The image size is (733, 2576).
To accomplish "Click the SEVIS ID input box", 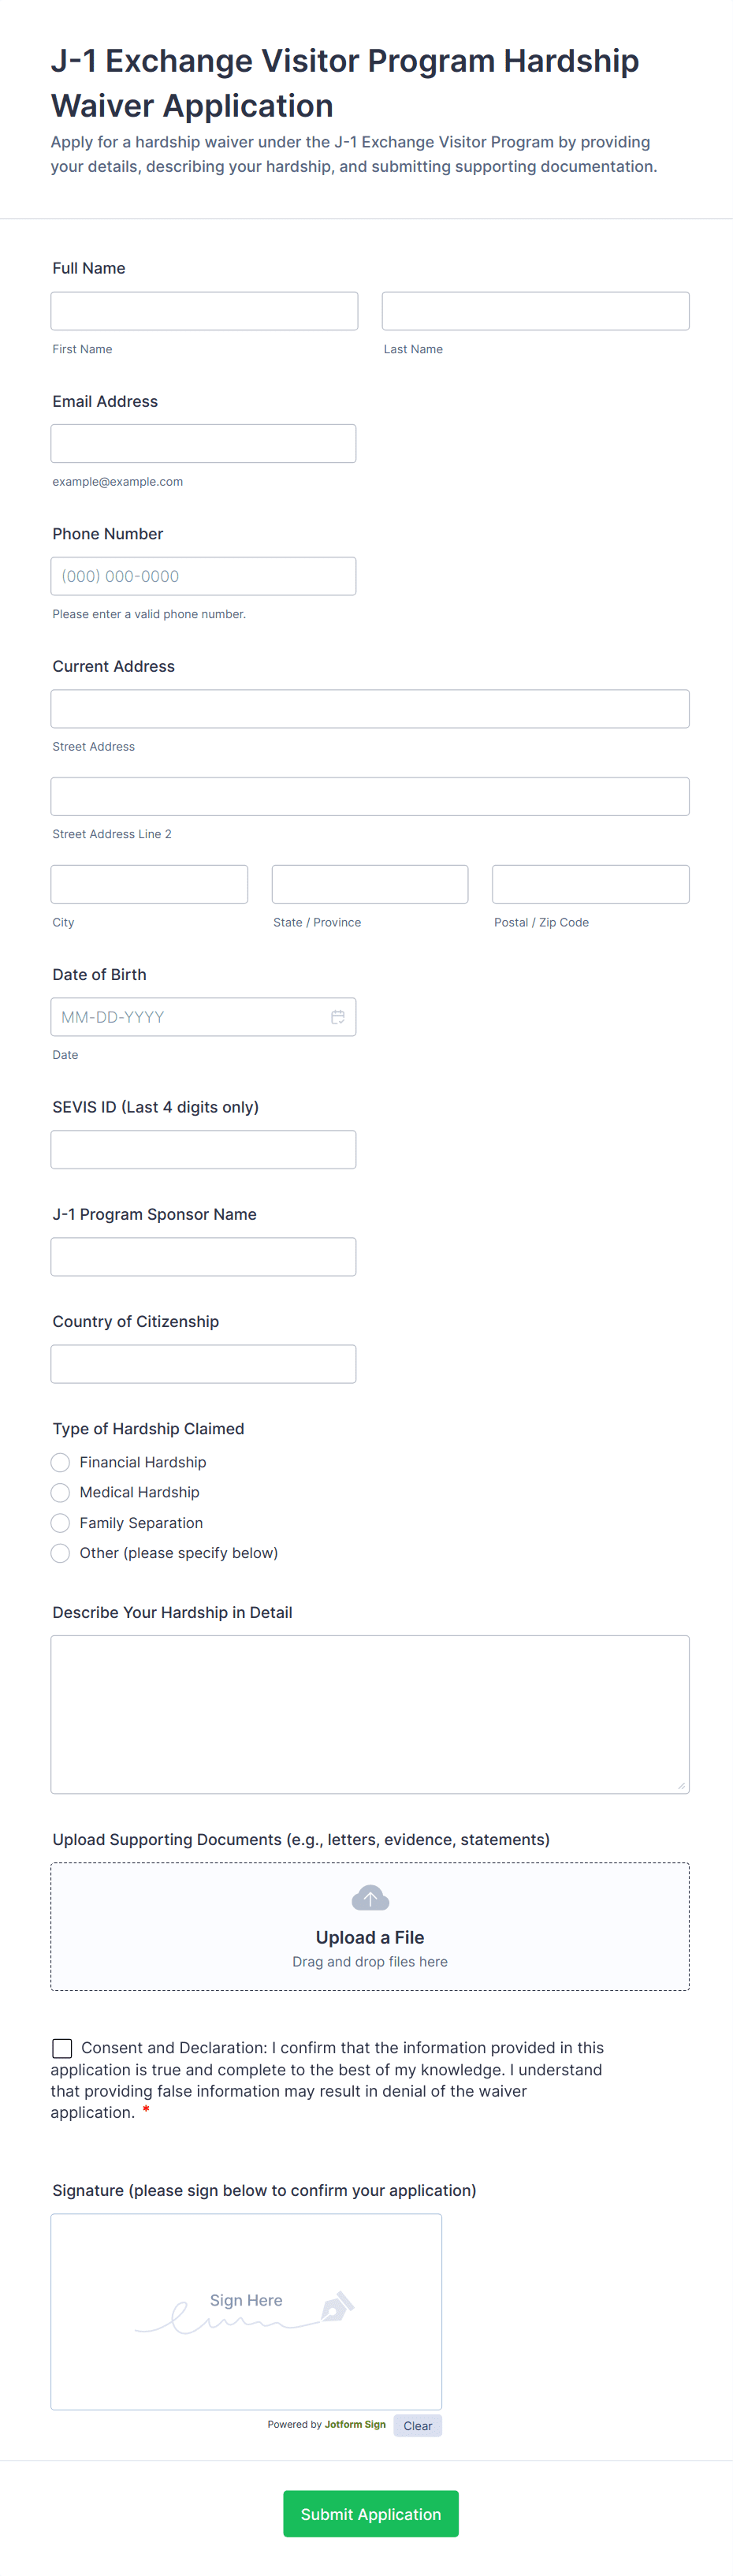I will [203, 1150].
